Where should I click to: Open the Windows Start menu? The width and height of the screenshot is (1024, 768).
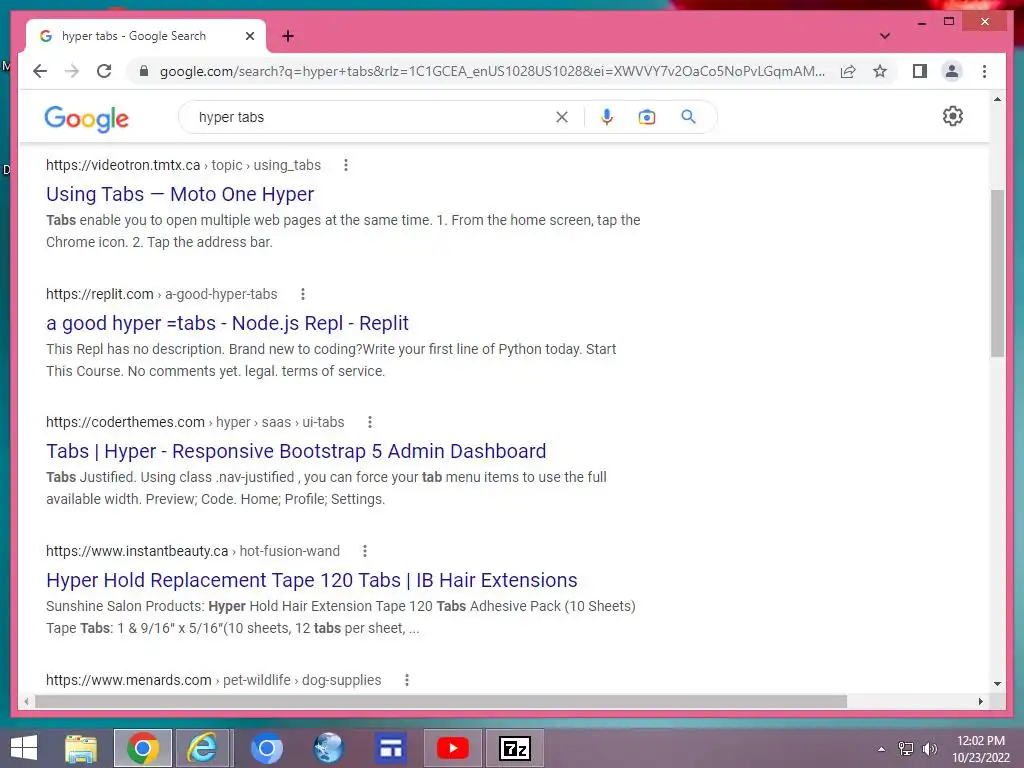[24, 748]
